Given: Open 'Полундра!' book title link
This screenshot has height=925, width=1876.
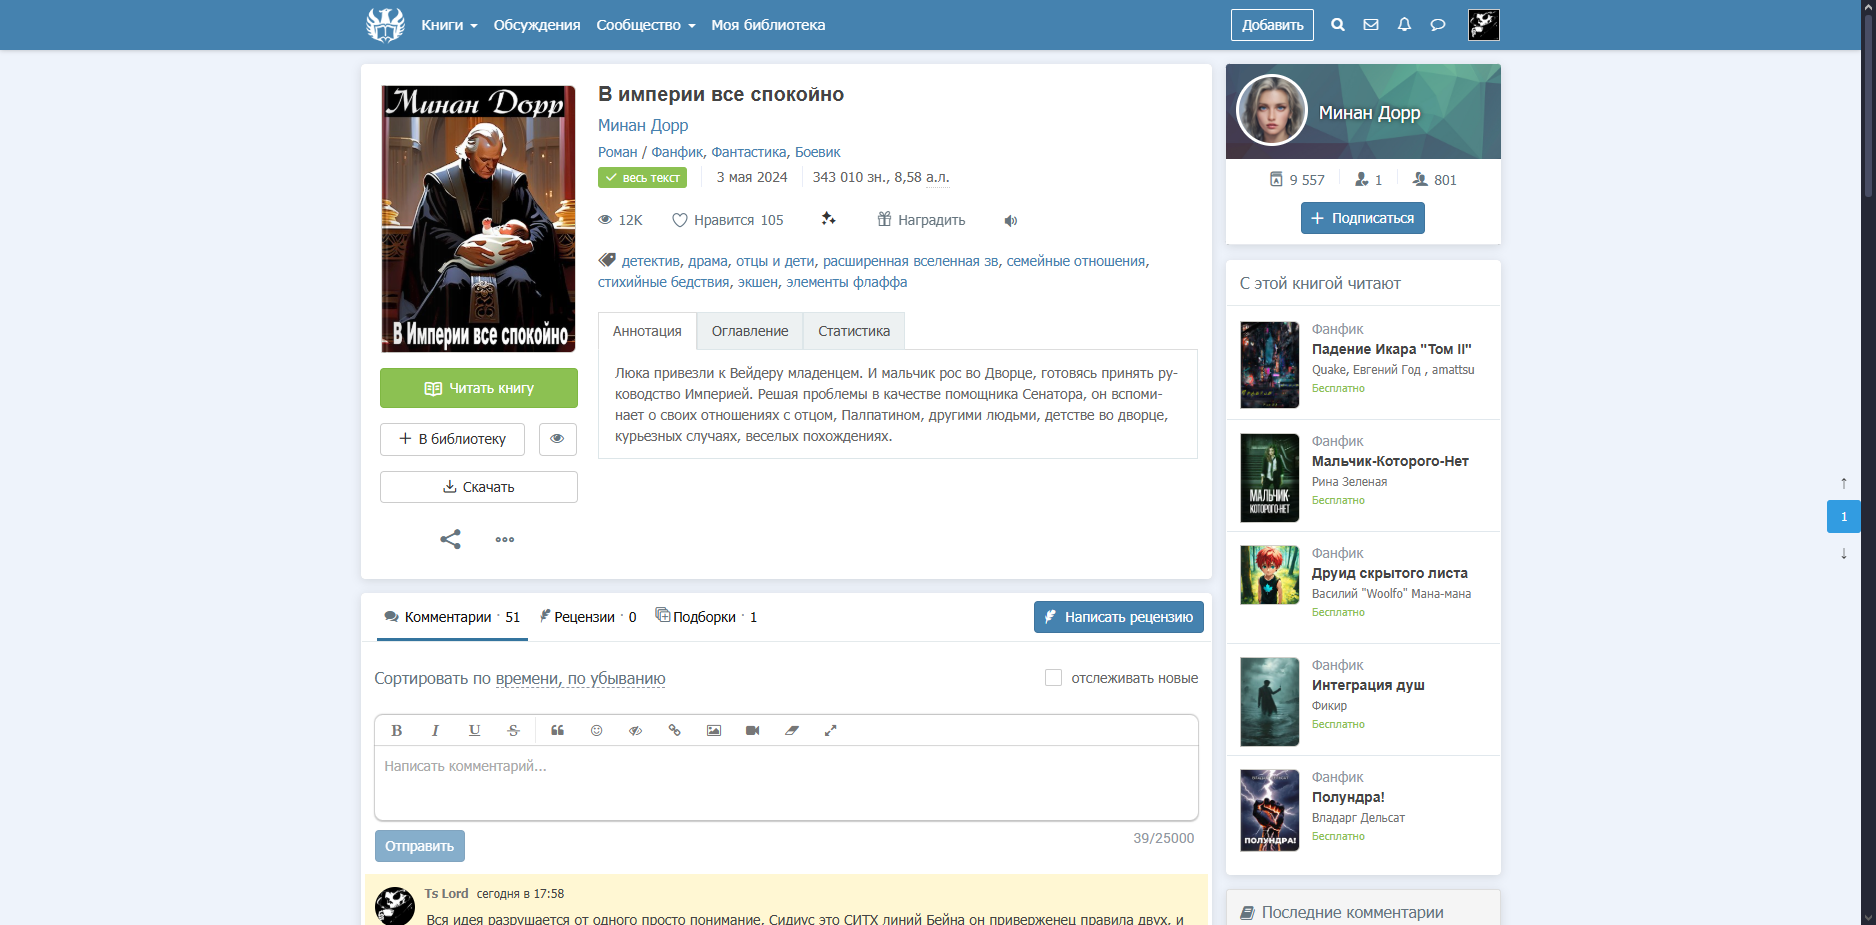Looking at the screenshot, I should click(1348, 797).
